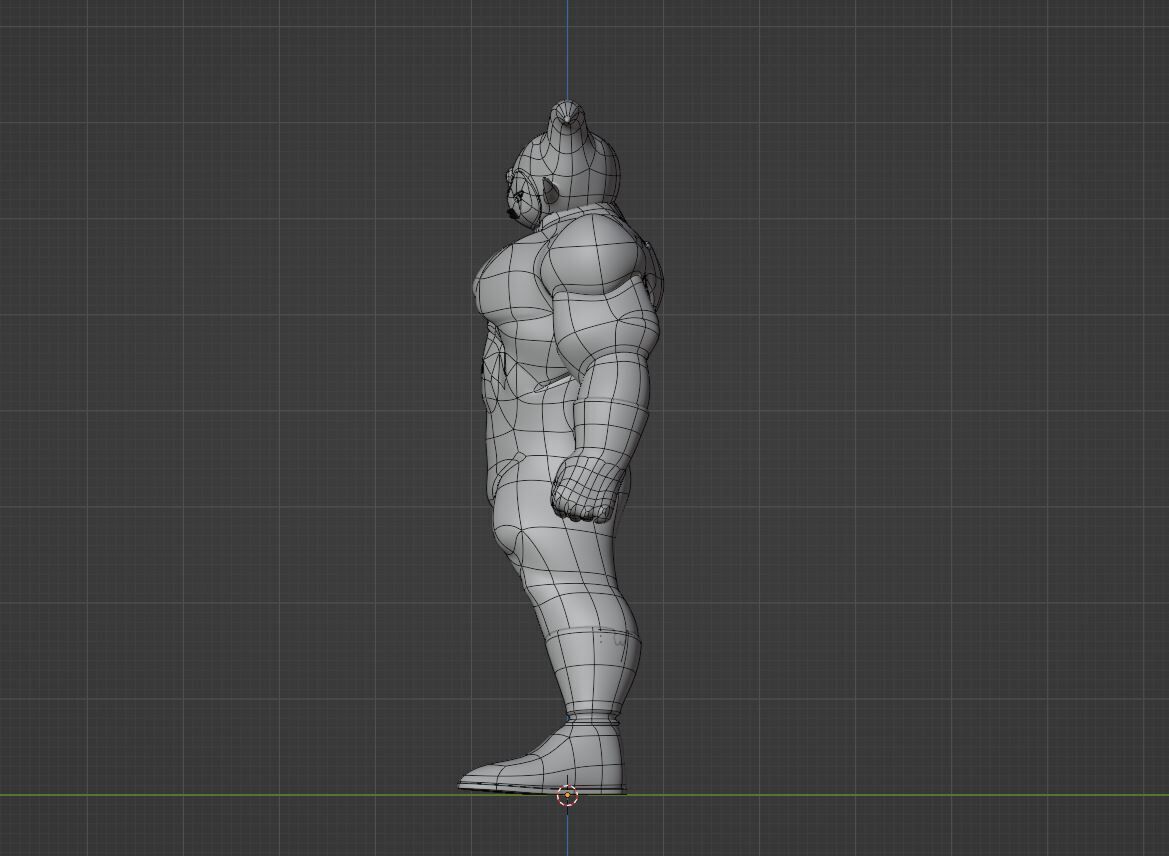
Task: Click the character's pointed ear
Action: pyautogui.click(x=551, y=191)
